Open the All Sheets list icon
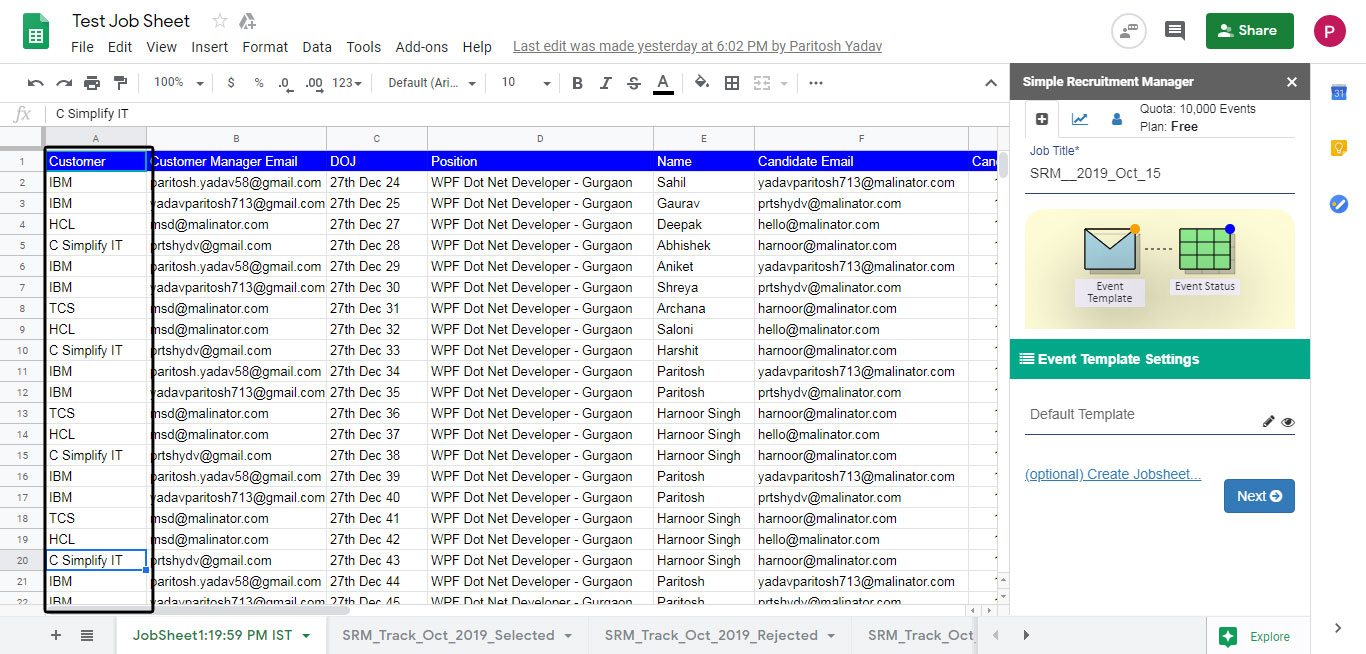Screen dimensions: 1366x654 point(87,635)
